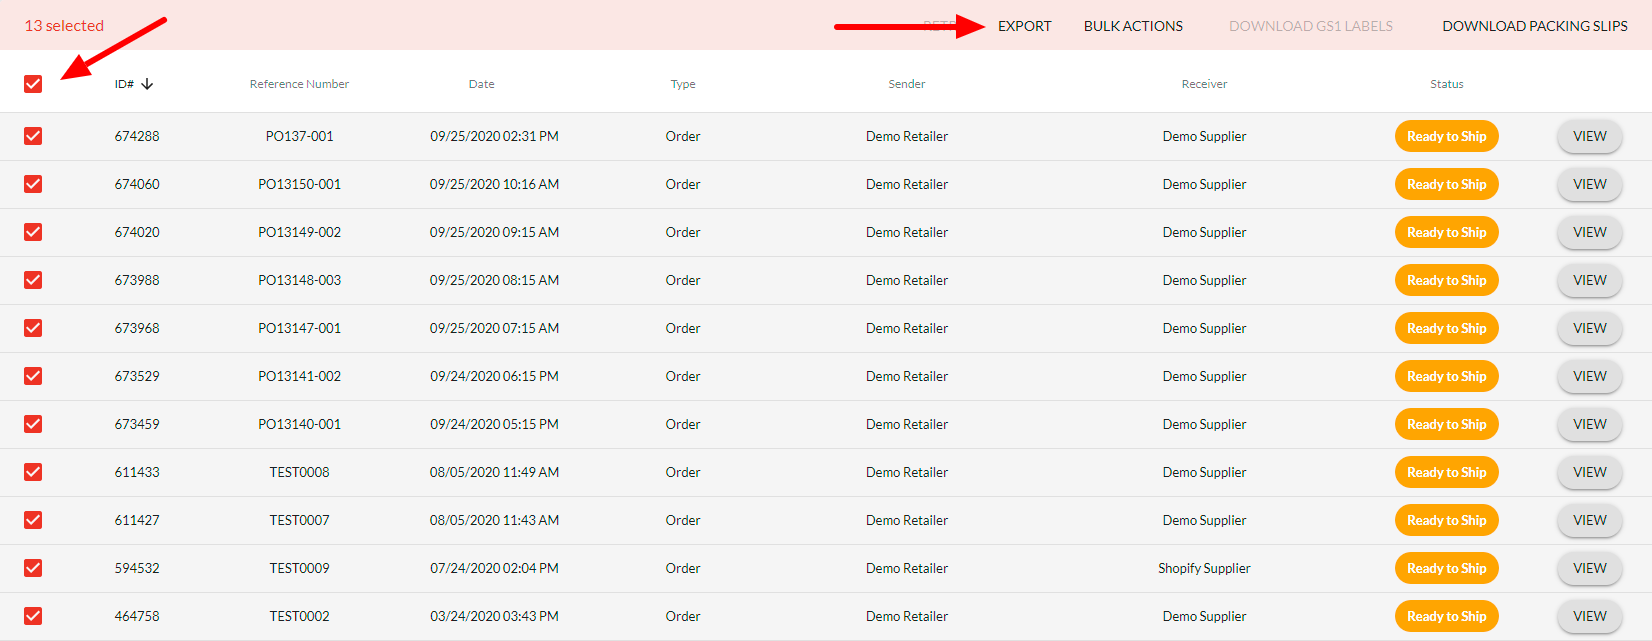The width and height of the screenshot is (1652, 641).
Task: Click DOWNLOAD PACKING SLIPS
Action: [x=1534, y=26]
